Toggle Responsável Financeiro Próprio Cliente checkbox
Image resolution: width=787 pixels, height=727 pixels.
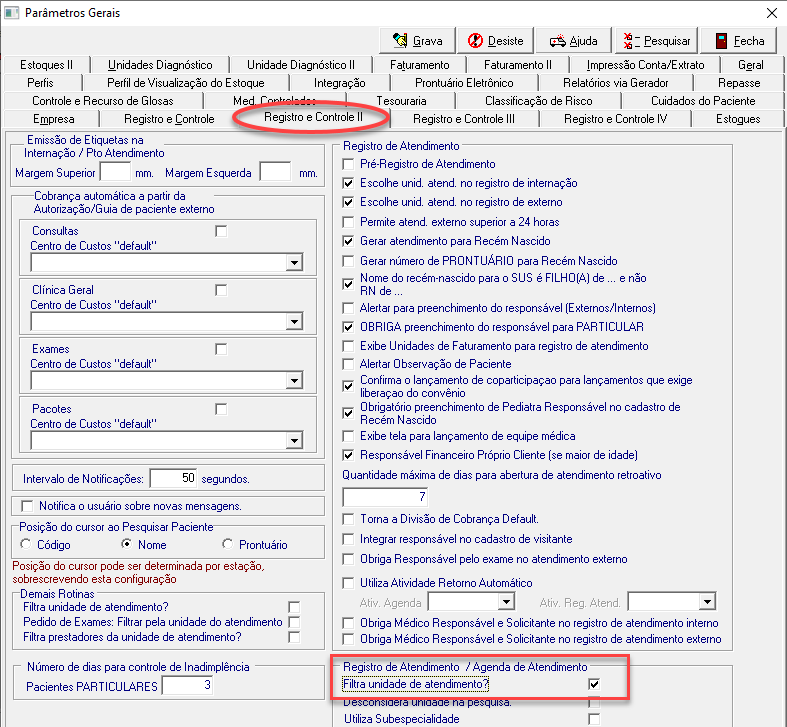[x=348, y=455]
